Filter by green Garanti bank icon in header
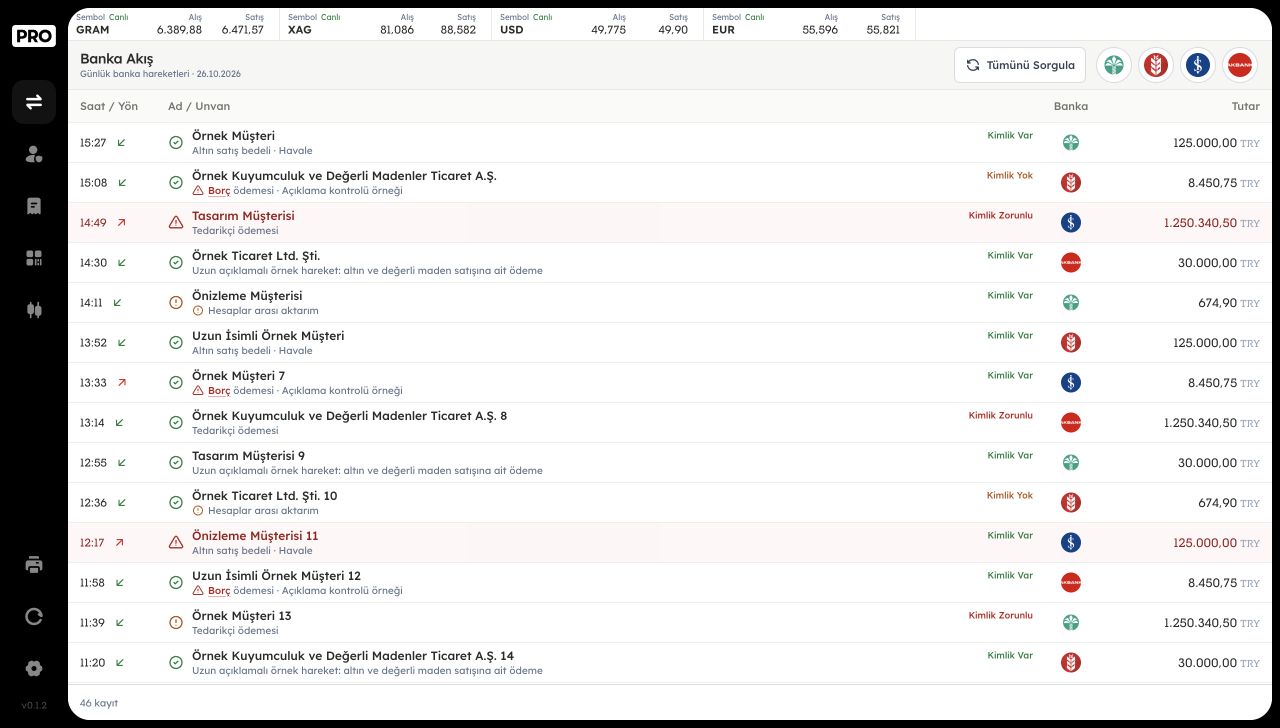The image size is (1280, 728). [x=1114, y=65]
